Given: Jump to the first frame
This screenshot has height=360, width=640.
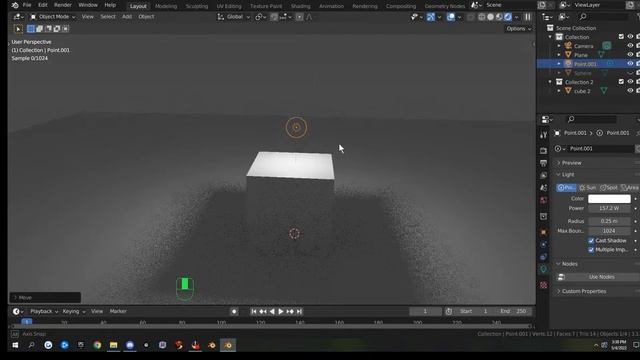Looking at the screenshot, I should point(253,311).
